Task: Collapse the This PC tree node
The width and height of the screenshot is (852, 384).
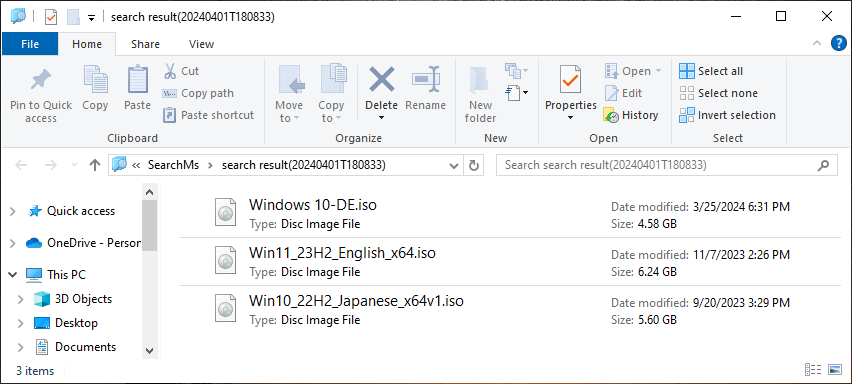Action: pyautogui.click(x=12, y=275)
